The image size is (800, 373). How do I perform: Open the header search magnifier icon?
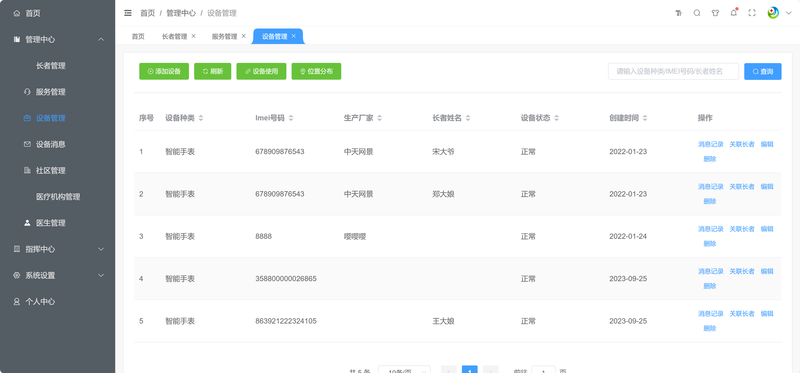(697, 13)
